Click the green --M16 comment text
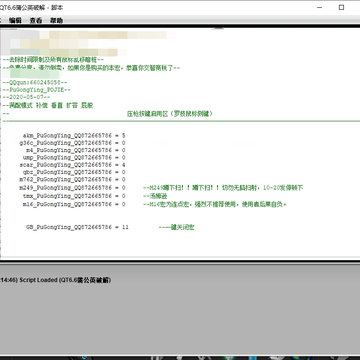This screenshot has height=360, width=360. pos(215,204)
